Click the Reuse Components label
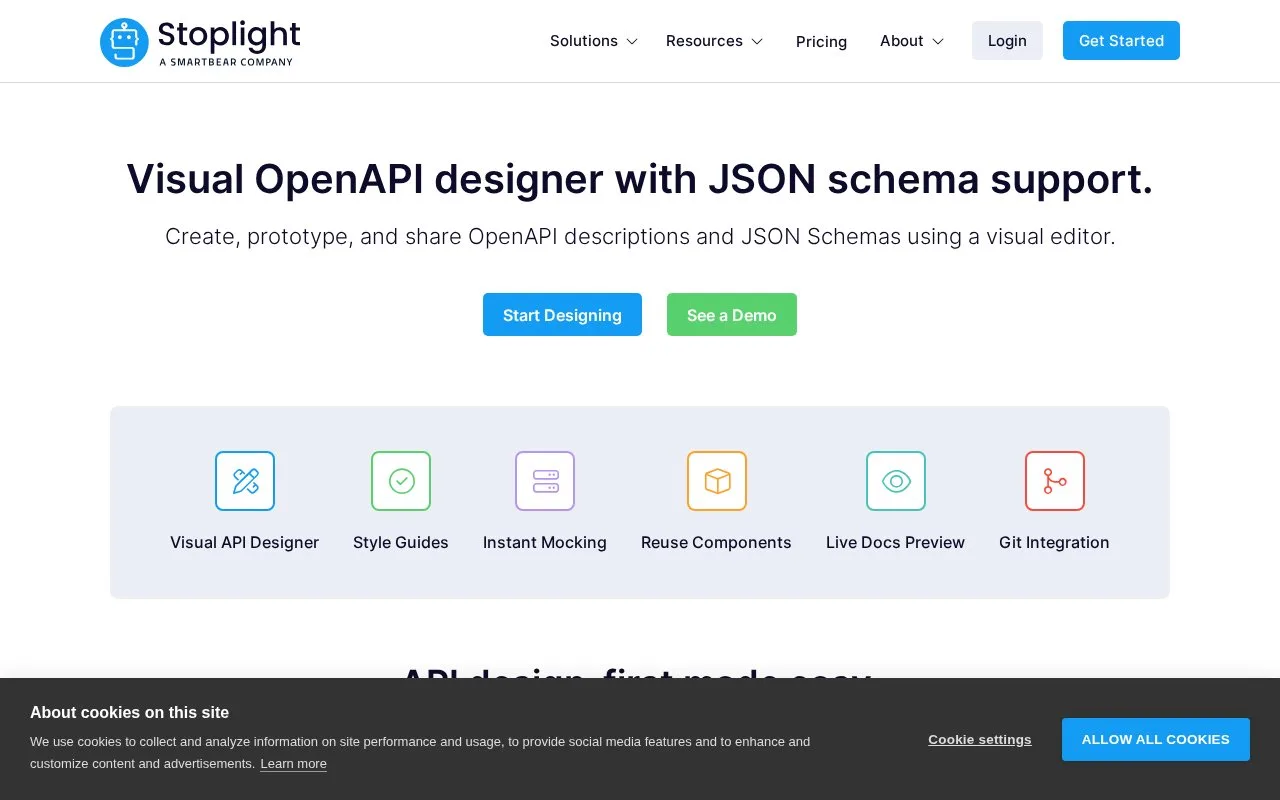The width and height of the screenshot is (1280, 800). [x=716, y=542]
